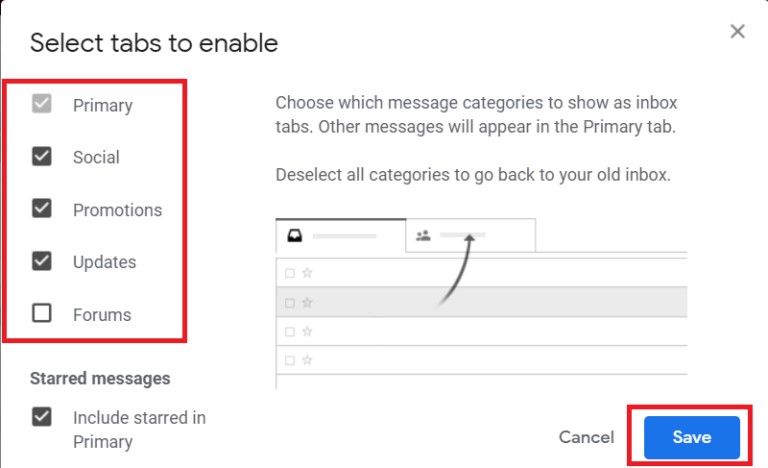768x468 pixels.
Task: Click the 'Select tabs to enable' heading
Action: point(154,43)
